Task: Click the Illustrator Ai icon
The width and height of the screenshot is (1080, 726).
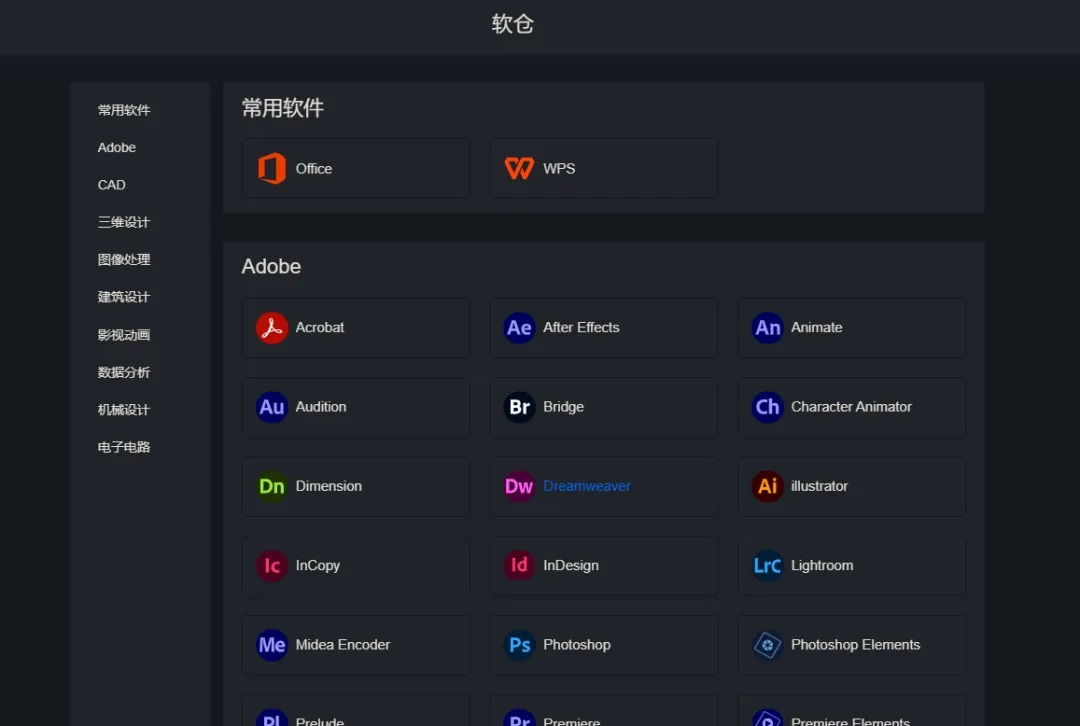Action: click(x=767, y=486)
